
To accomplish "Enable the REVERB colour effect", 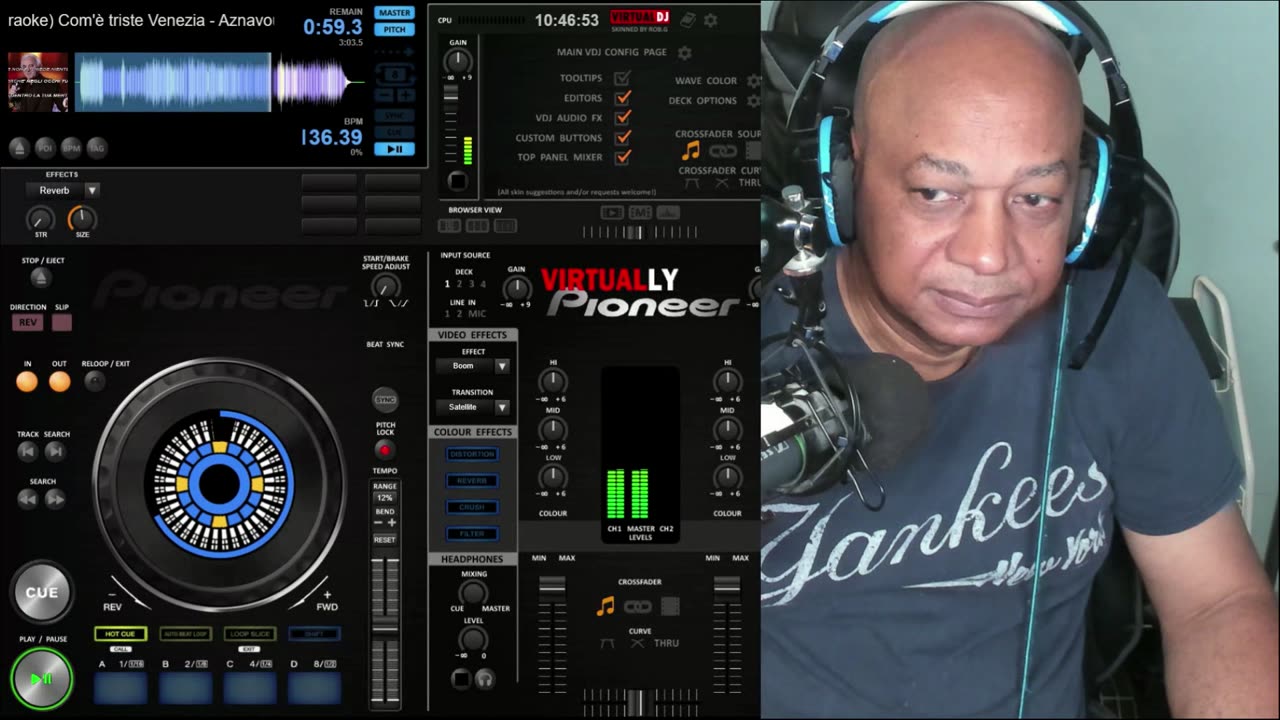I will [472, 481].
